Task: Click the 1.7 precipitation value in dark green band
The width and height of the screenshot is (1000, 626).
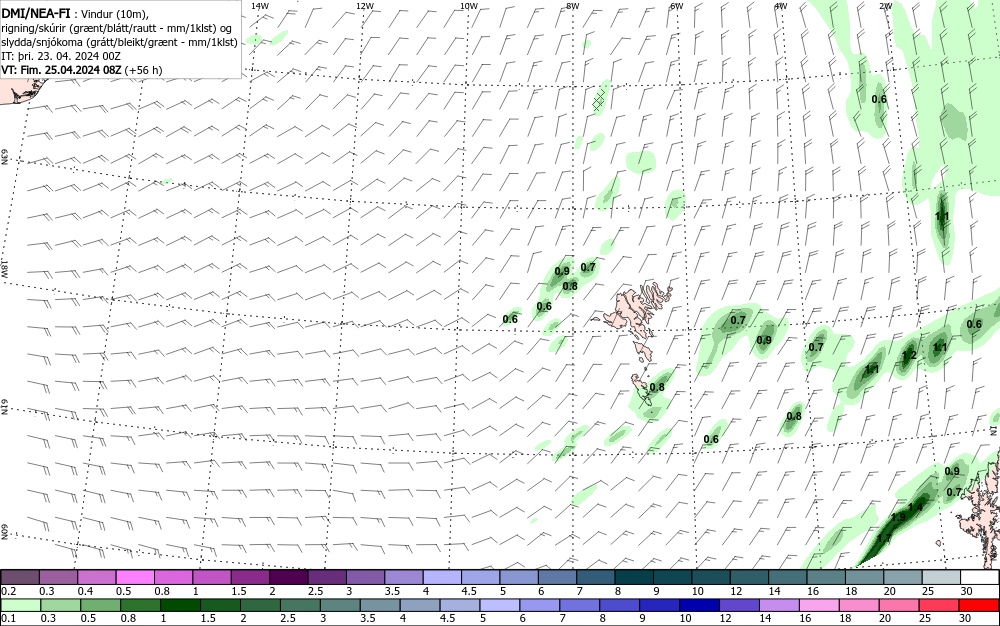Action: tap(884, 539)
